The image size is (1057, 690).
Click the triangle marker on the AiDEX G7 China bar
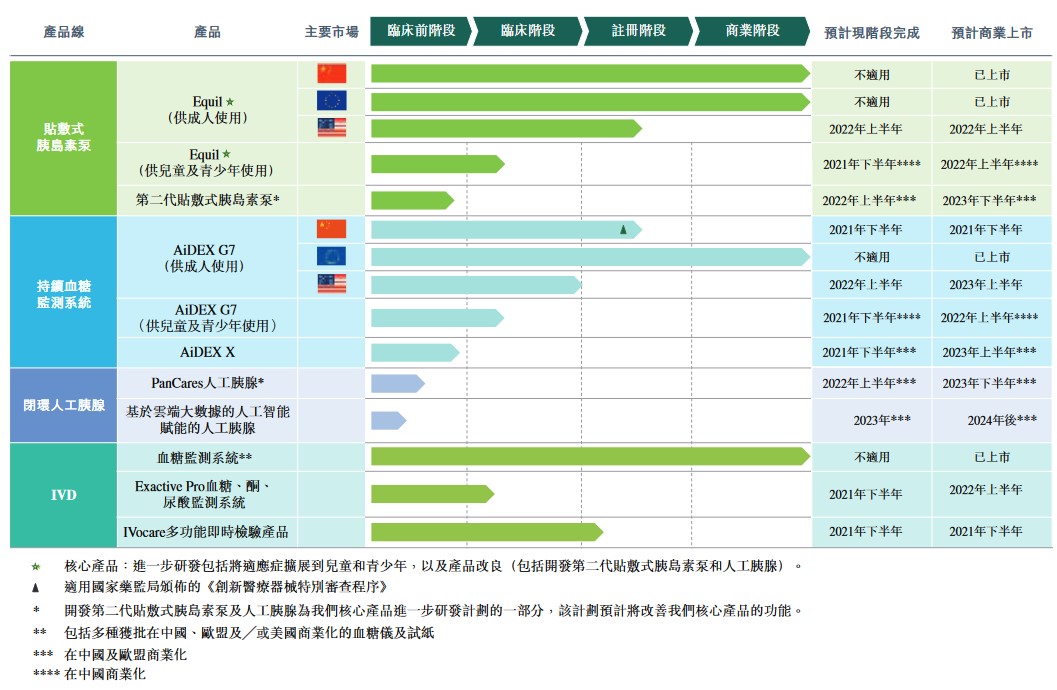(624, 230)
